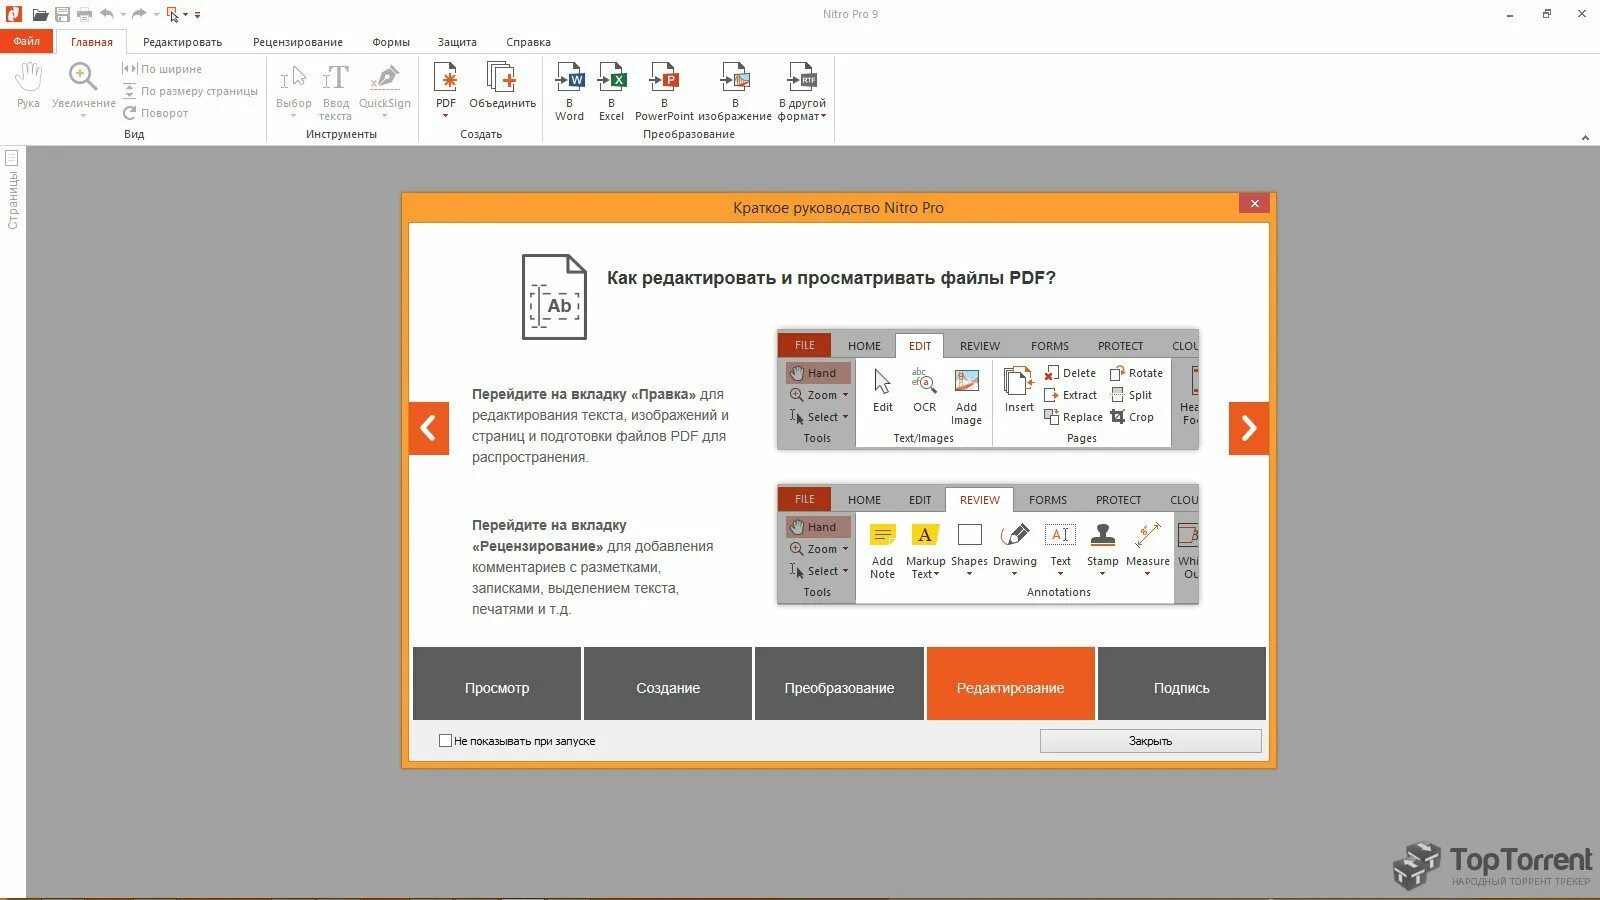Expand the dropdown arrow under Увеличение
The height and width of the screenshot is (900, 1600).
[83, 116]
